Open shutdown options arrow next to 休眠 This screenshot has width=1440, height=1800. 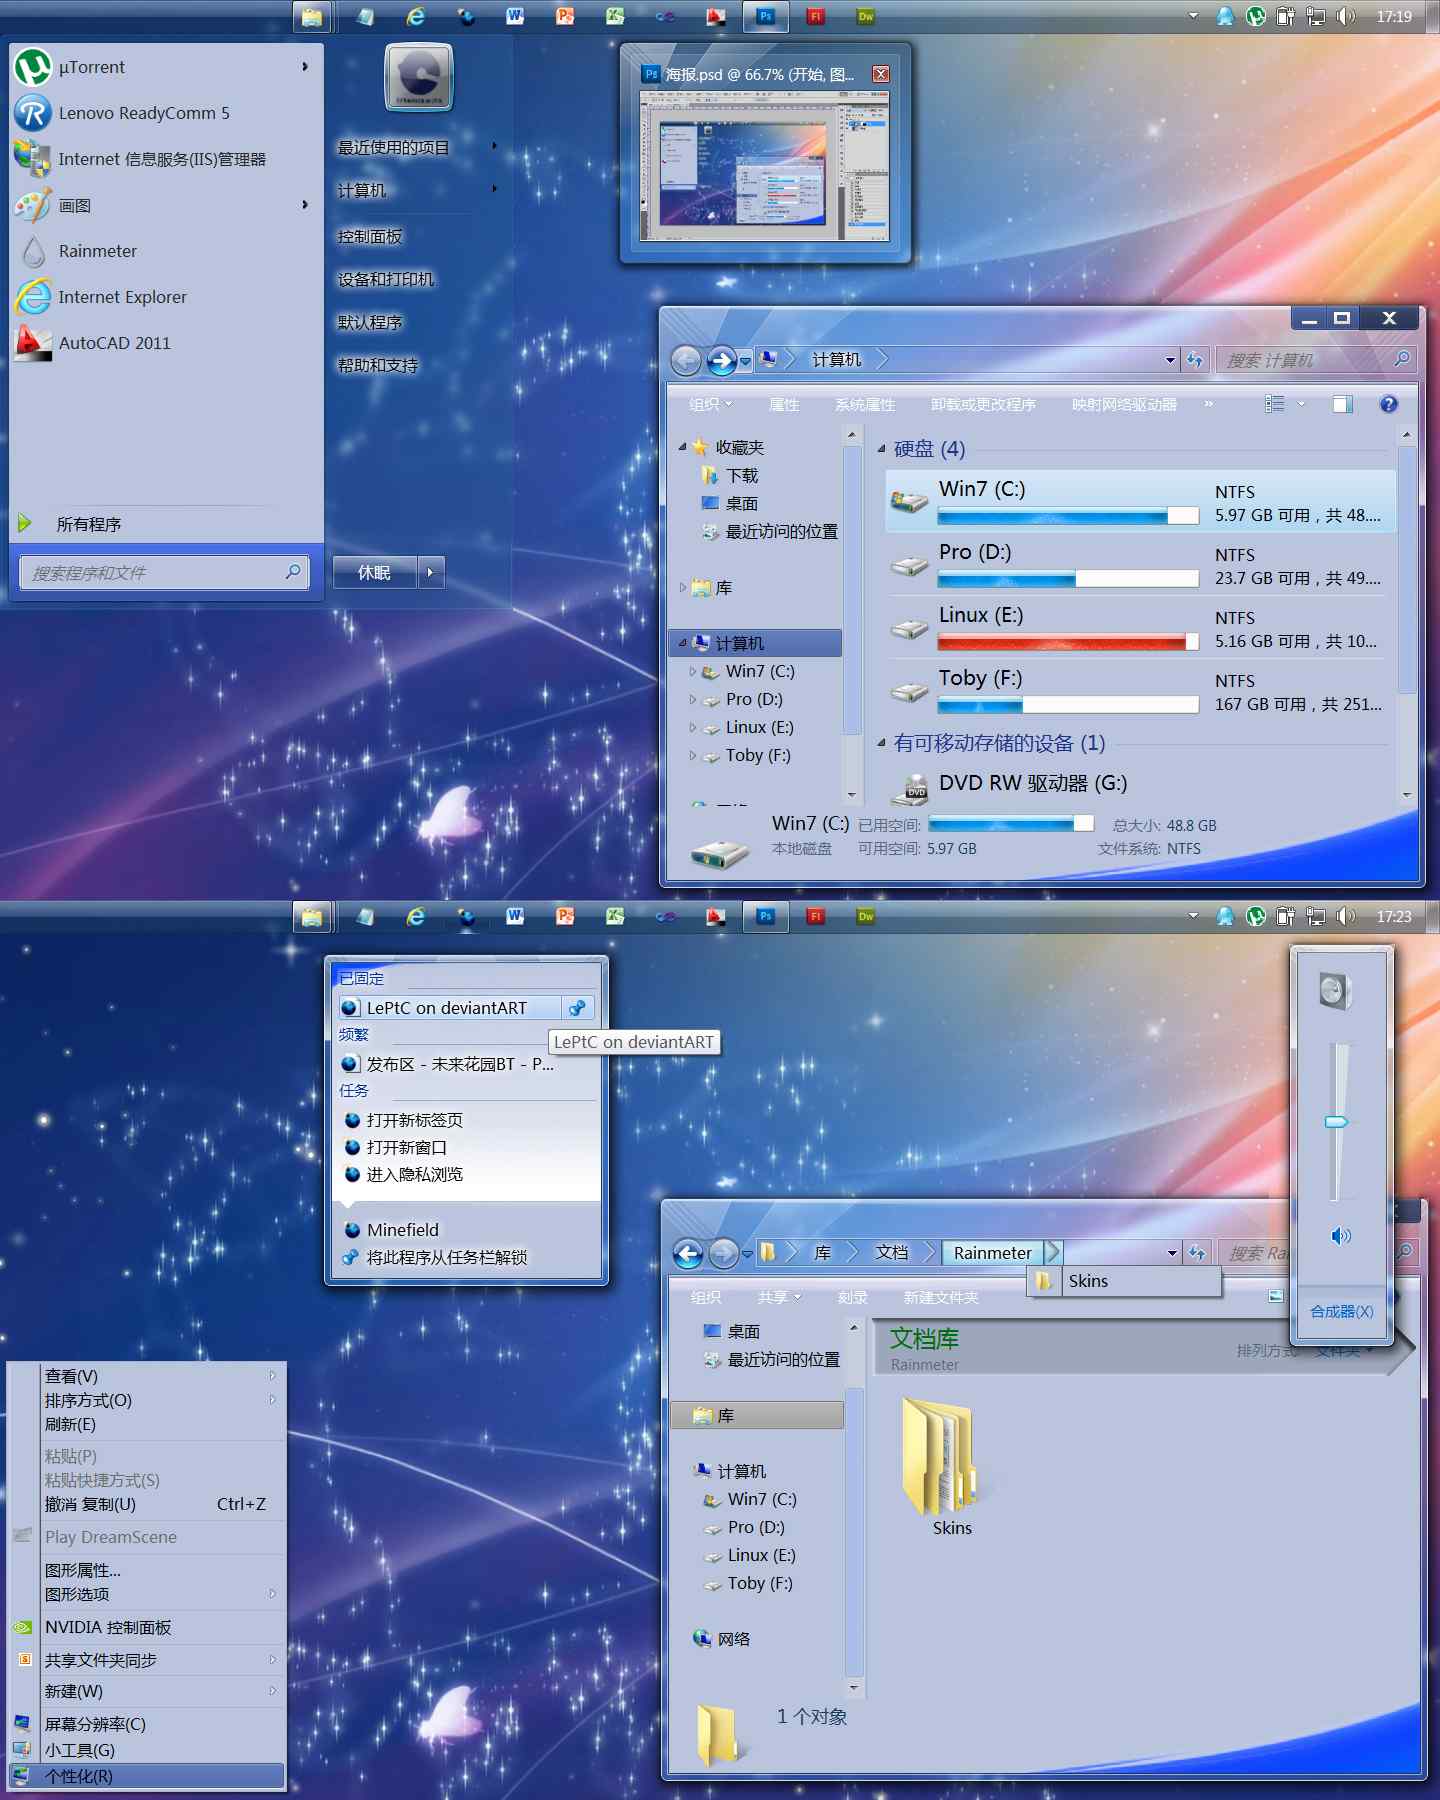tap(431, 572)
